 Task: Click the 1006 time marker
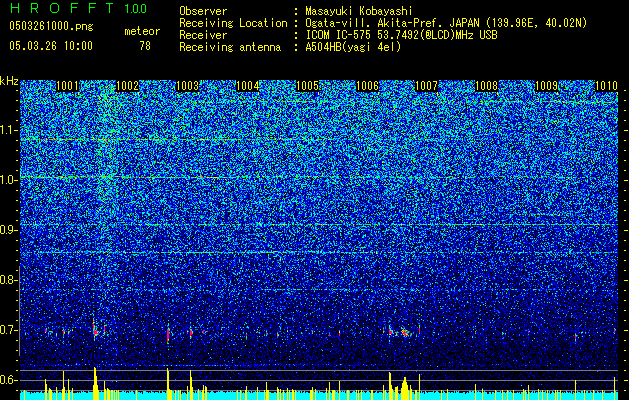(367, 86)
